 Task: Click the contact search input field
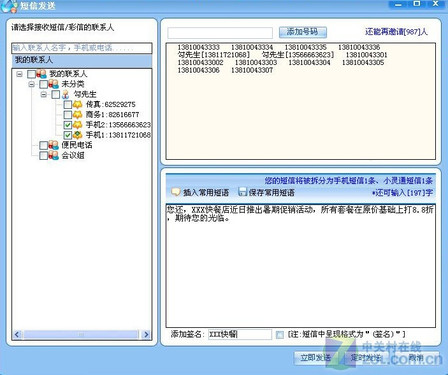(82, 48)
